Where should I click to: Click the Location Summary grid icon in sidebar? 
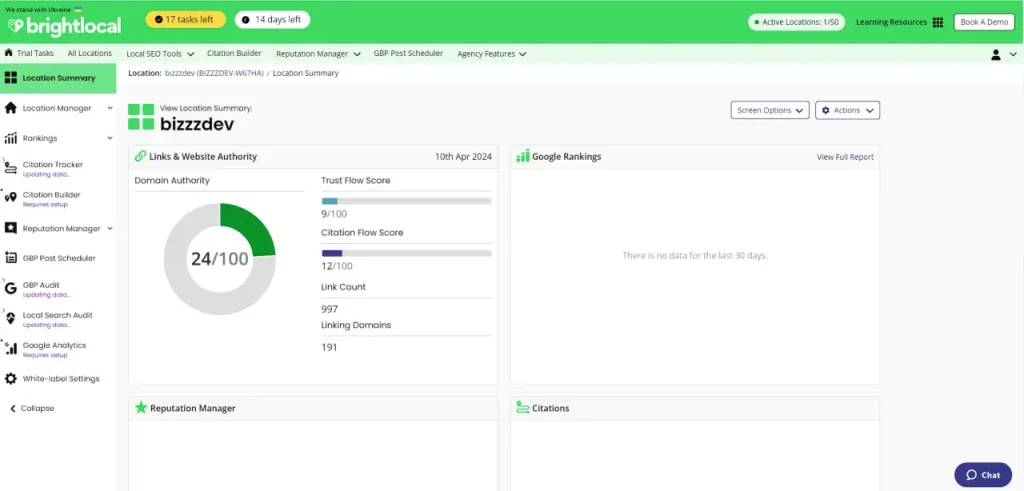pyautogui.click(x=10, y=78)
